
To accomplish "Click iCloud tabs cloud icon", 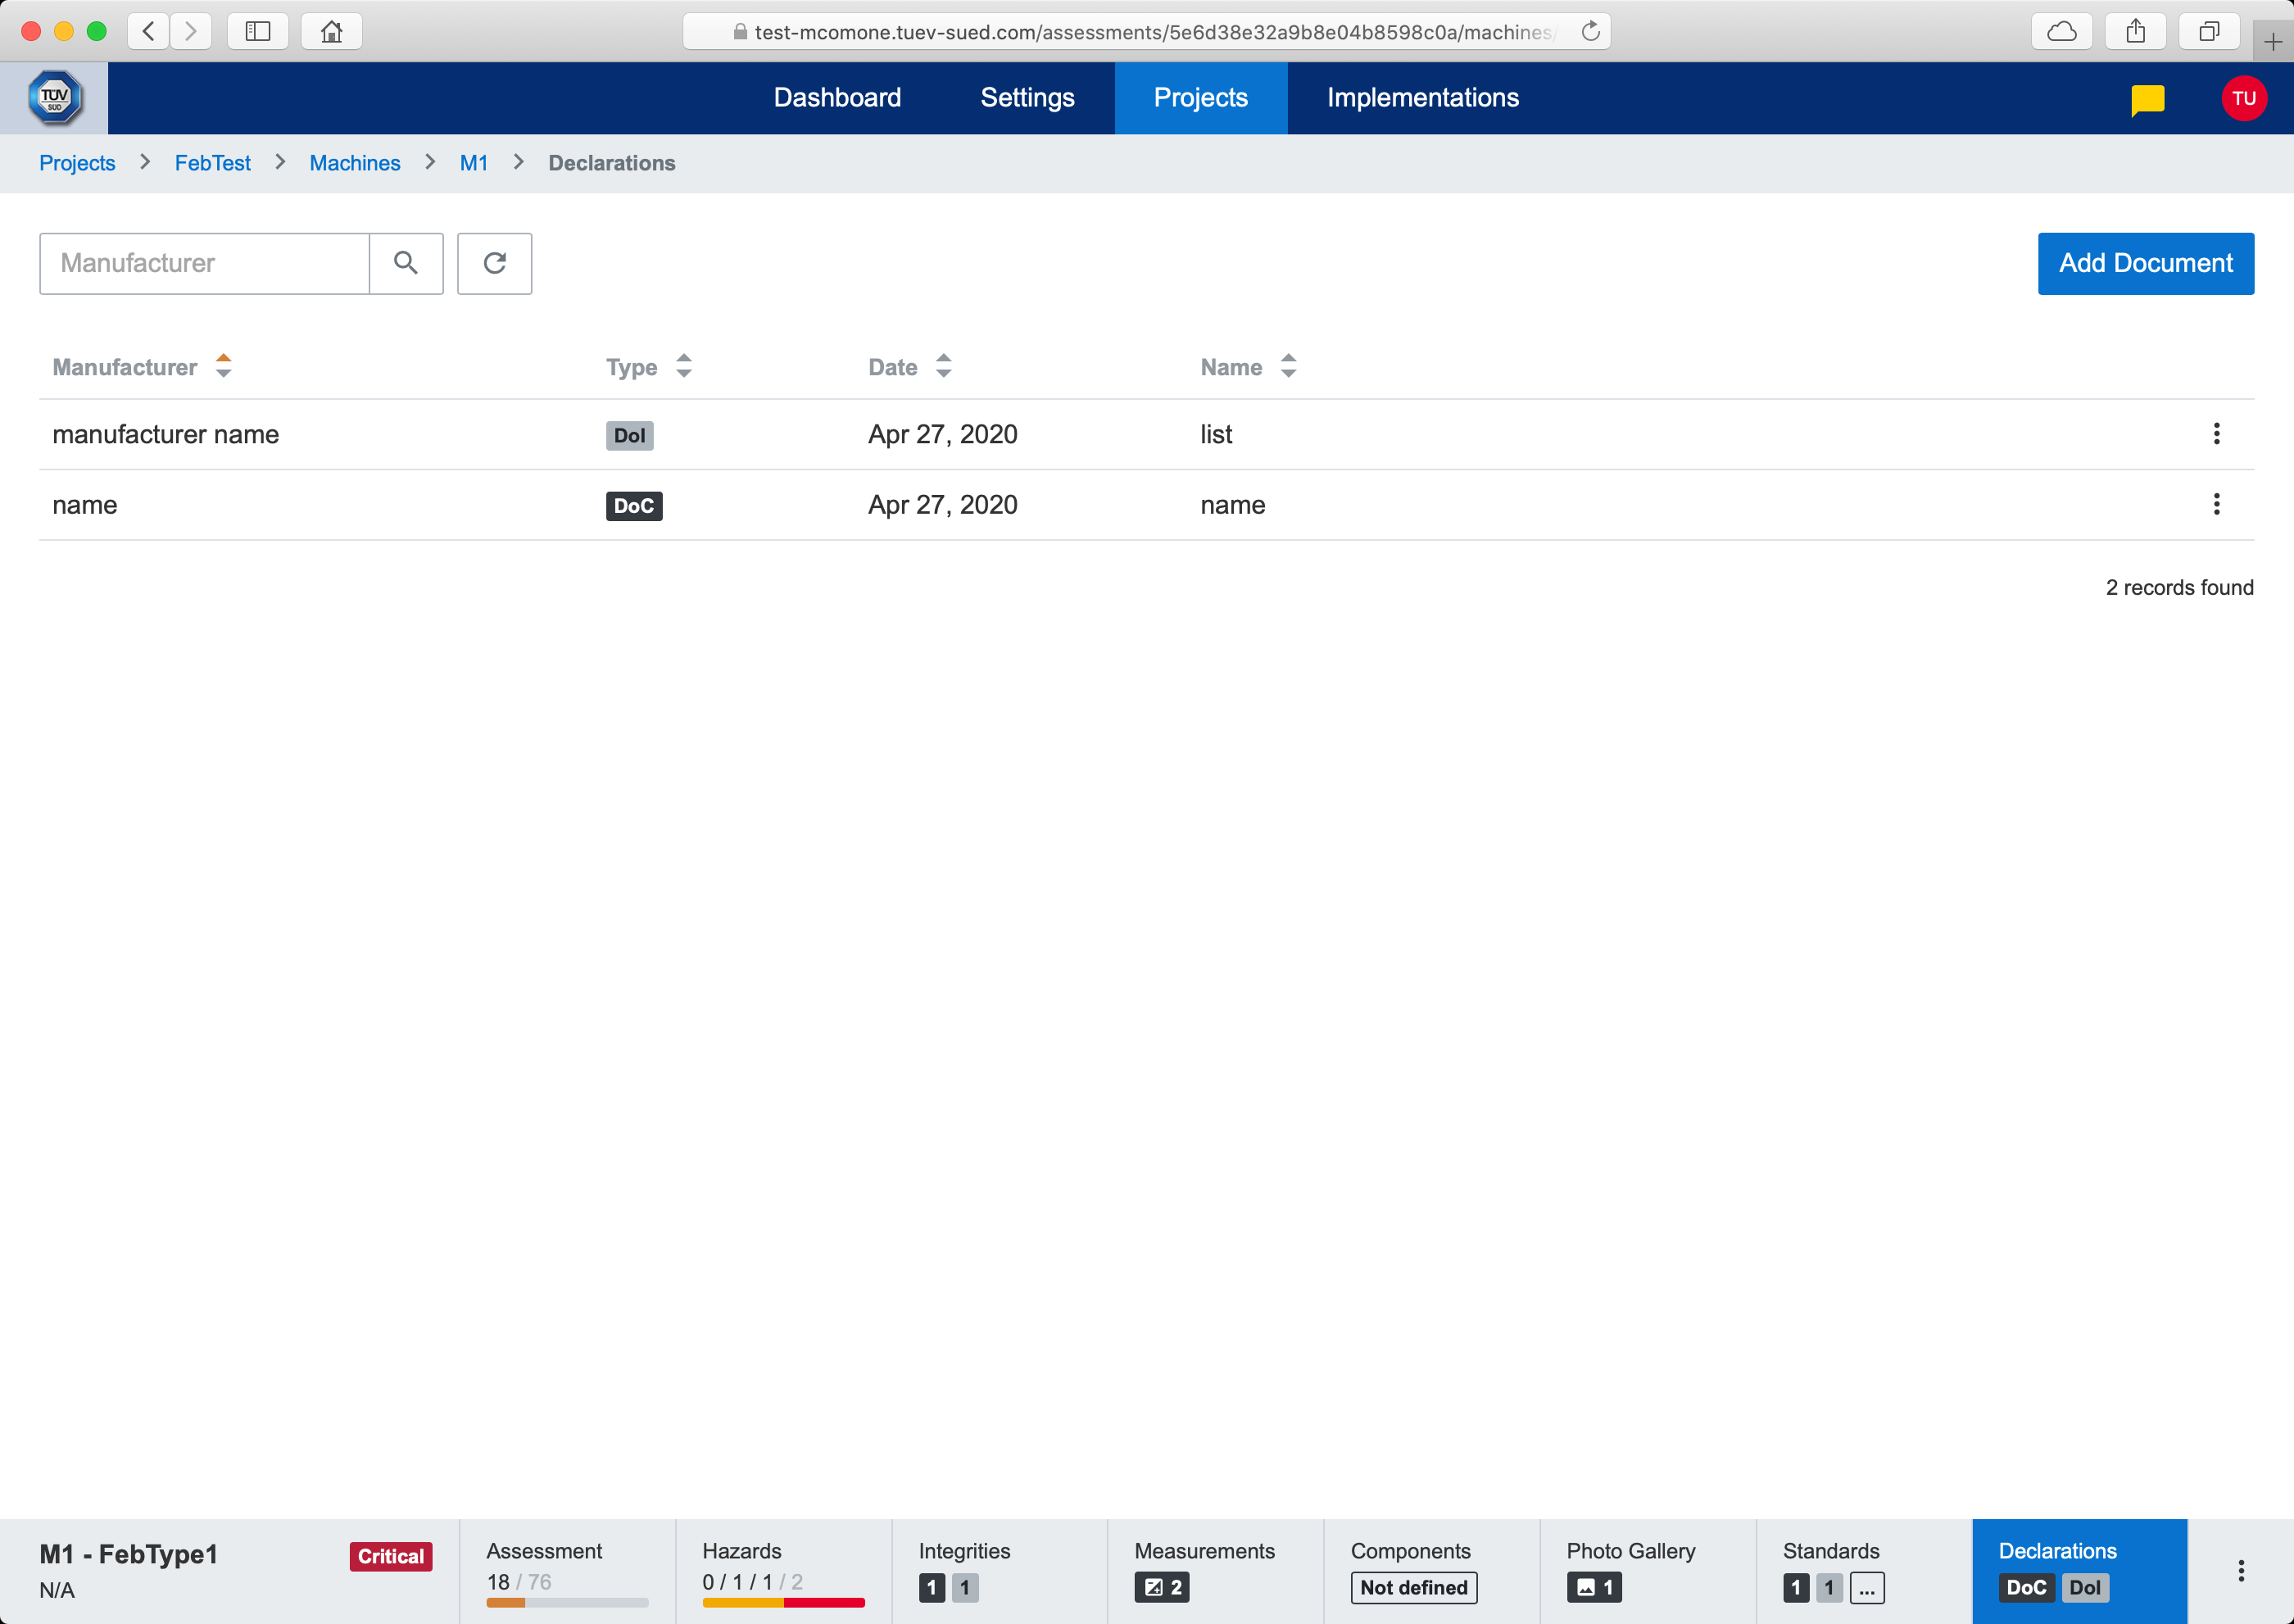I will [x=2061, y=31].
